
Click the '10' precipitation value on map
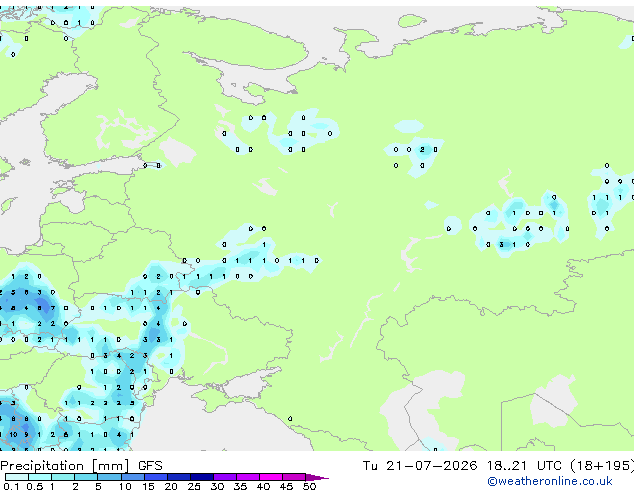[13, 435]
